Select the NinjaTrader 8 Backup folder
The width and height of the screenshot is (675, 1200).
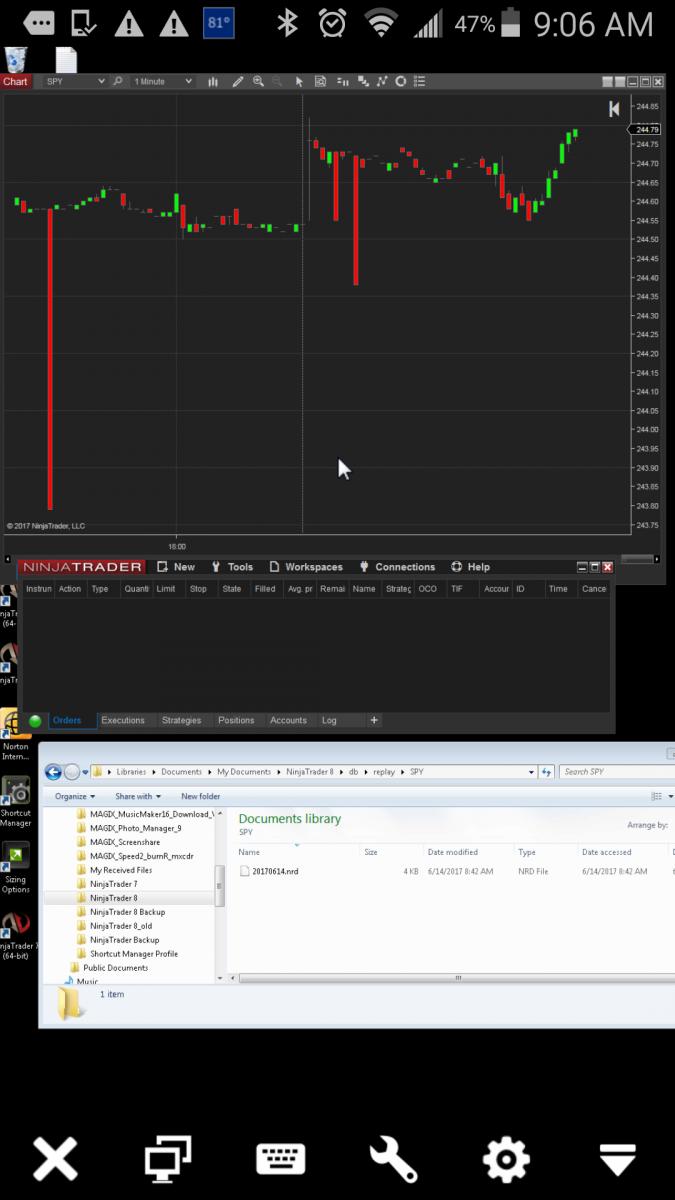(x=127, y=912)
